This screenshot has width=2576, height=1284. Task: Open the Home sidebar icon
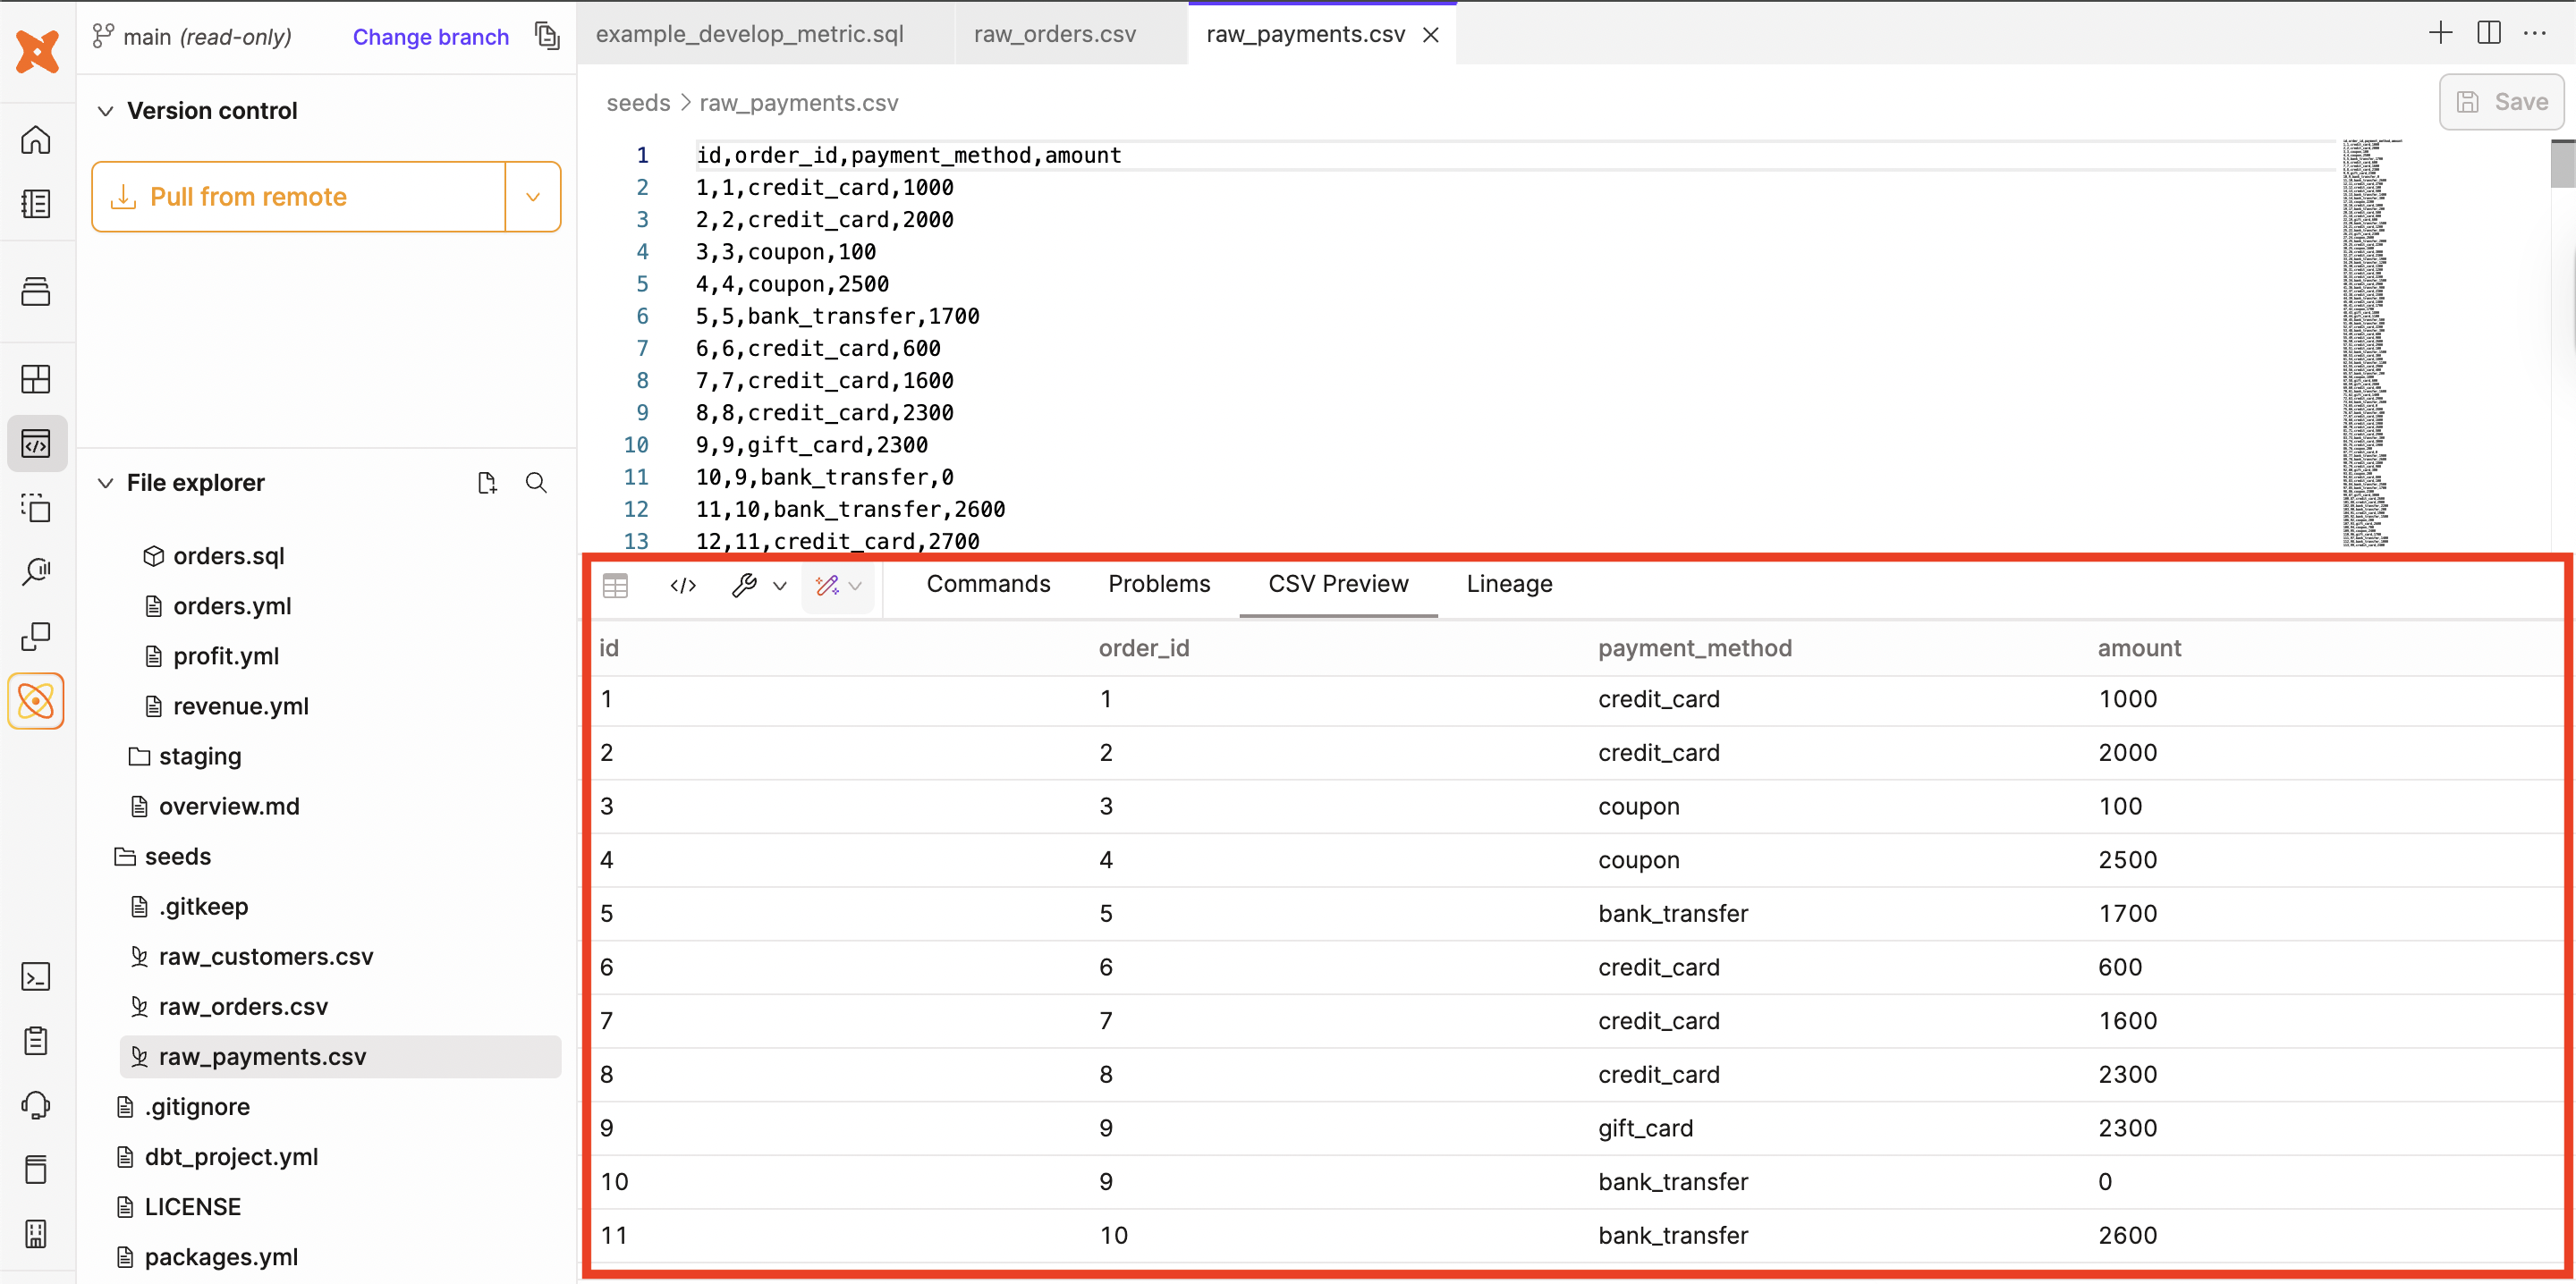[x=36, y=140]
